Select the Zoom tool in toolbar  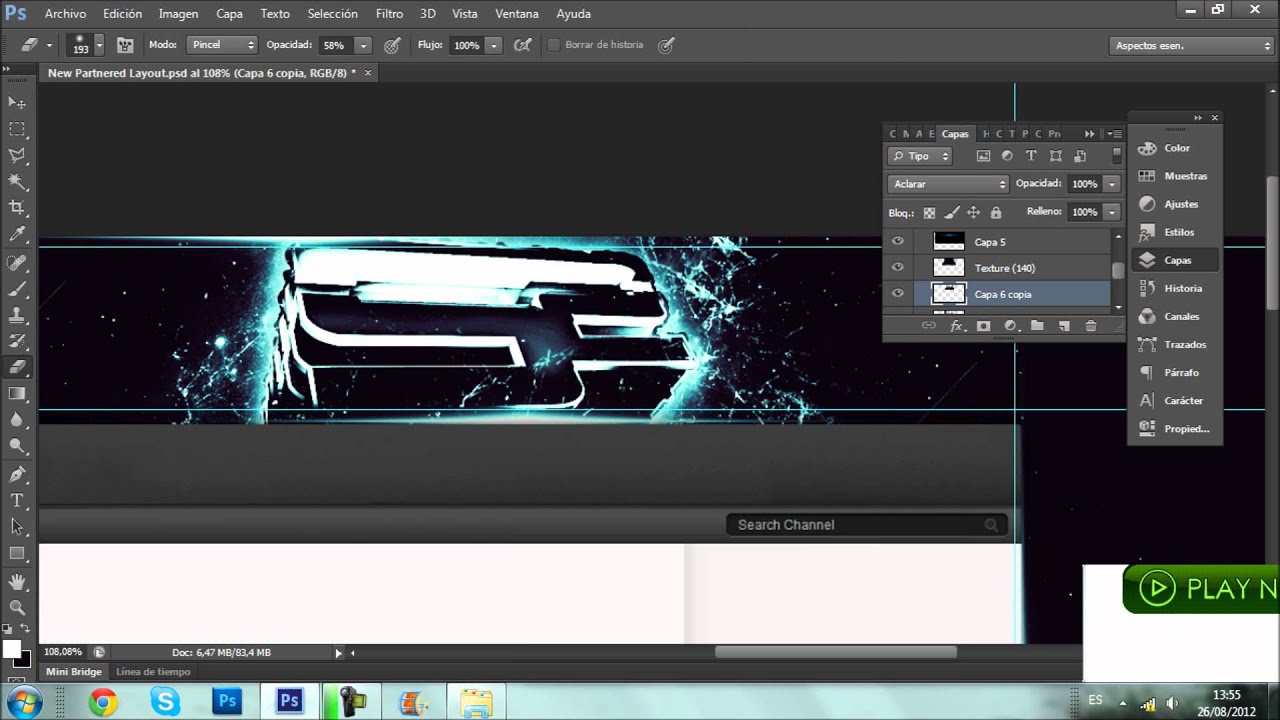tap(17, 607)
